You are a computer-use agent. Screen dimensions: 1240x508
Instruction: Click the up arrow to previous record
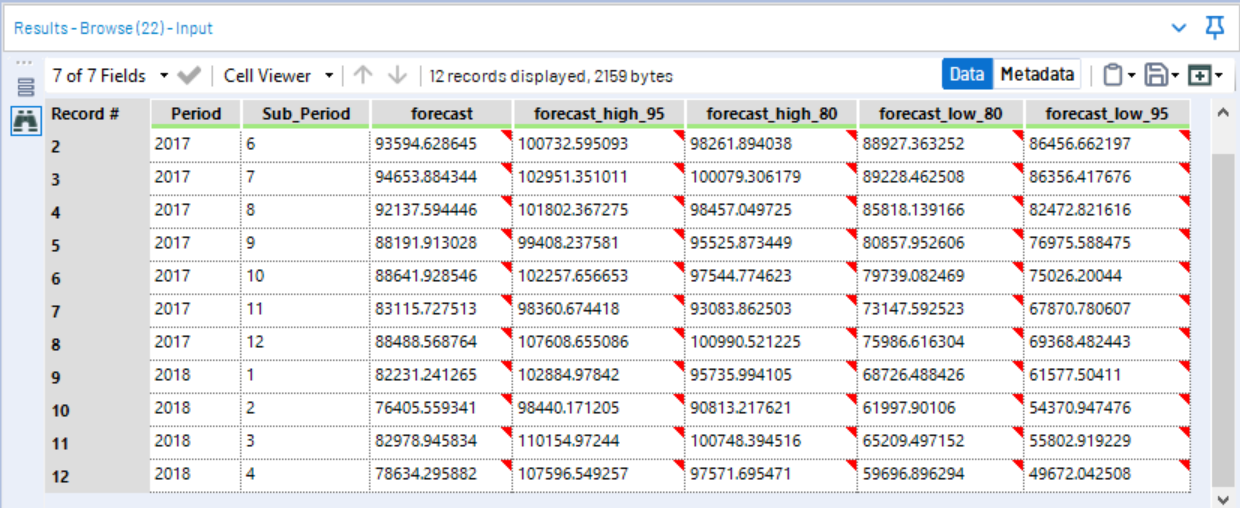pyautogui.click(x=364, y=75)
